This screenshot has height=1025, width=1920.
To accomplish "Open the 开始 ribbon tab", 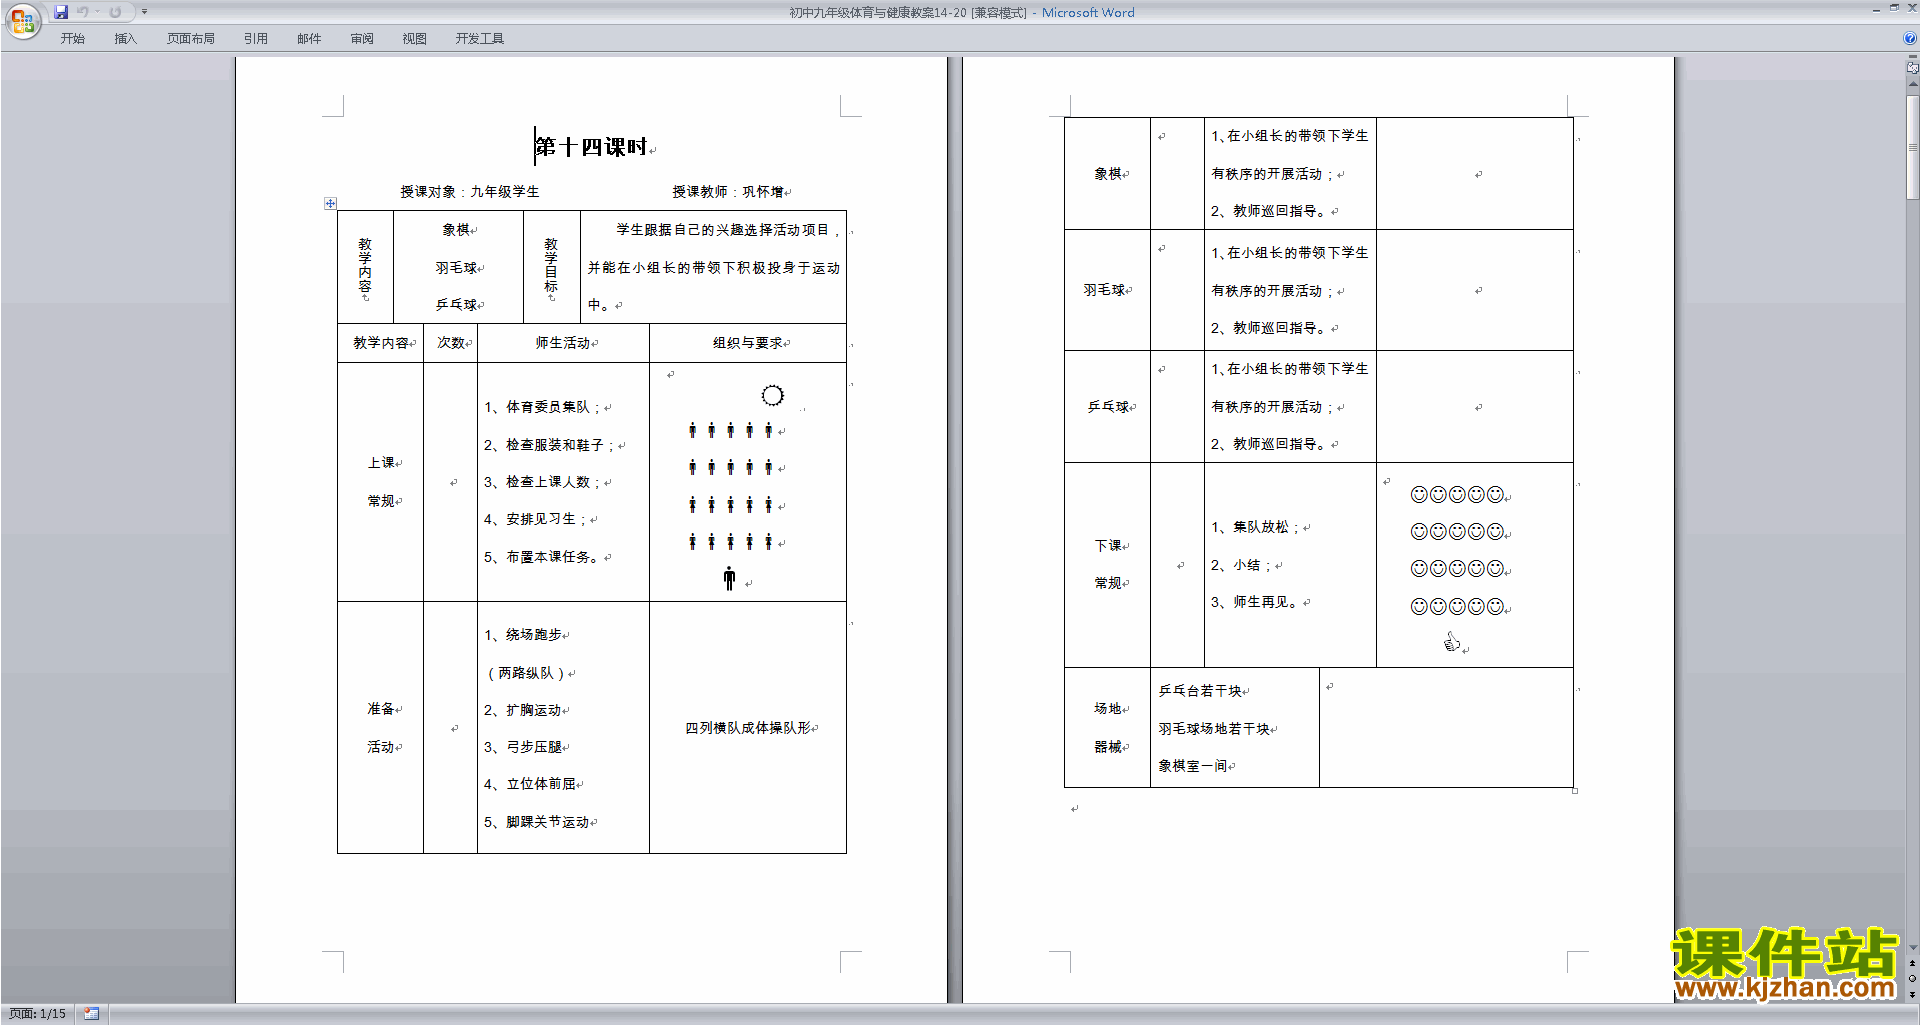I will pyautogui.click(x=73, y=39).
